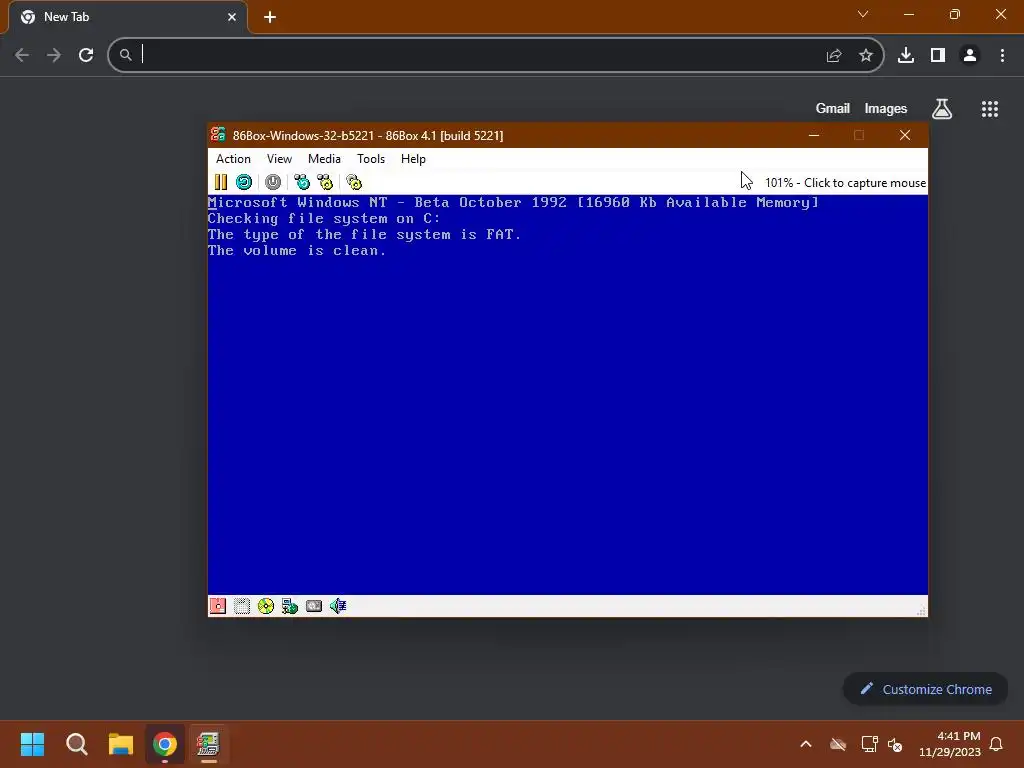The image size is (1024, 768).
Task: Open Chrome tab search chevron
Action: [863, 14]
